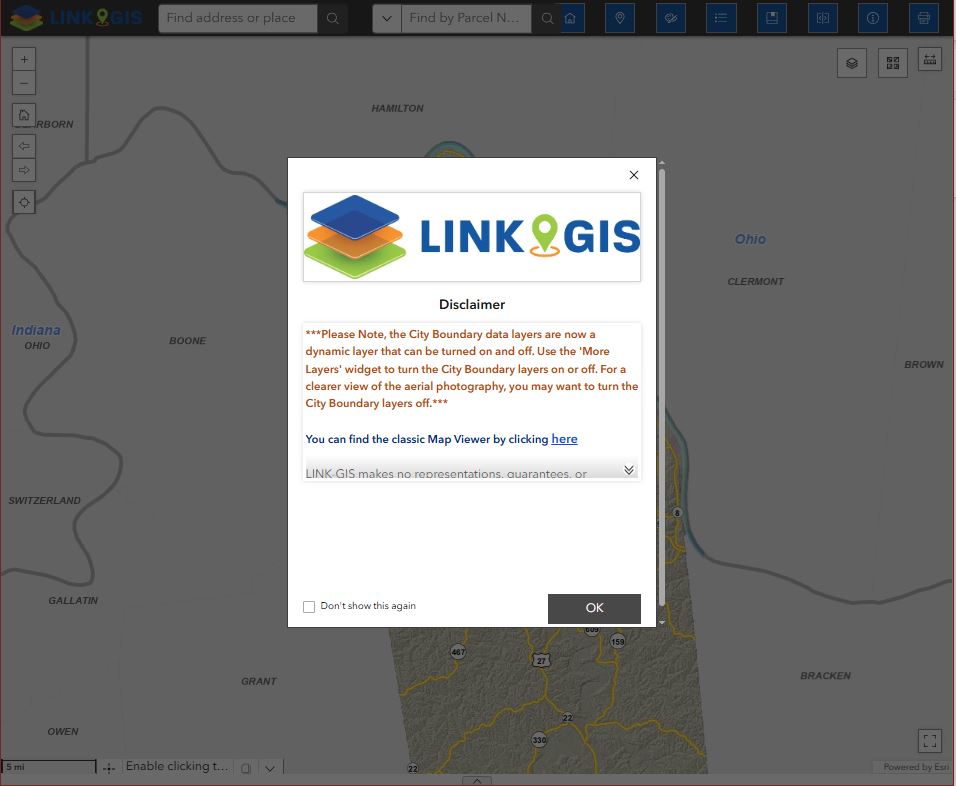The width and height of the screenshot is (956, 786).
Task: Click the OWEN county label on map
Action: [63, 731]
